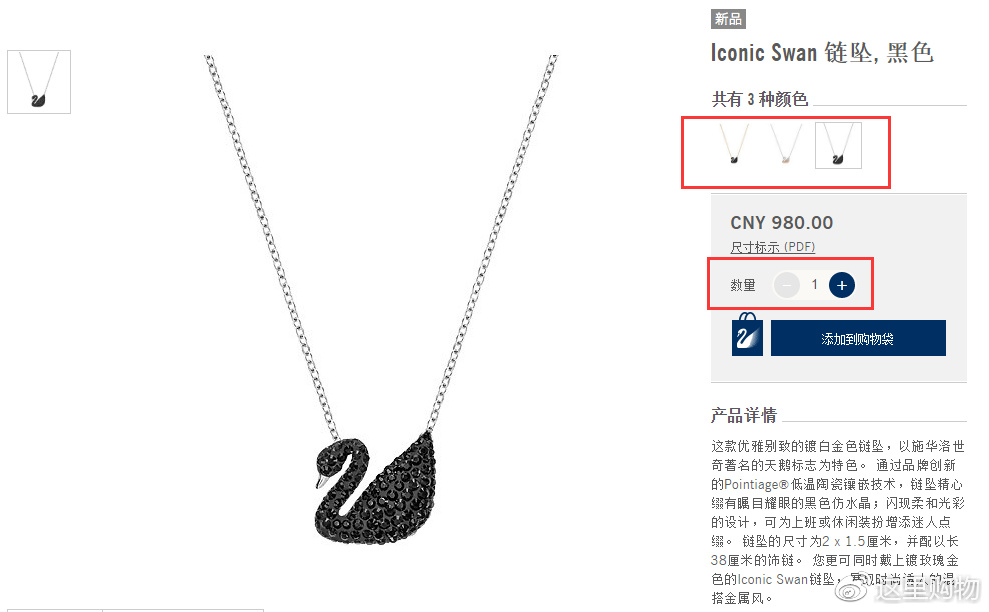Viewport: 989px width, 612px height.
Task: Click the 数量 quantity label
Action: pos(742,285)
